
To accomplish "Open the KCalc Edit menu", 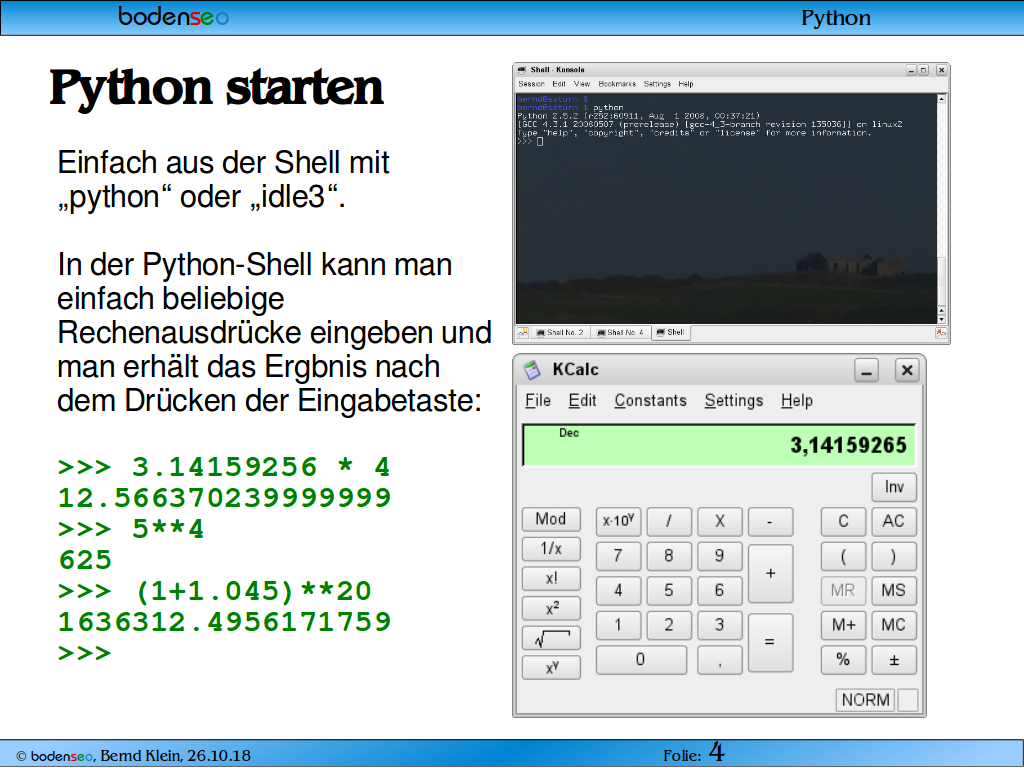I will pyautogui.click(x=582, y=400).
